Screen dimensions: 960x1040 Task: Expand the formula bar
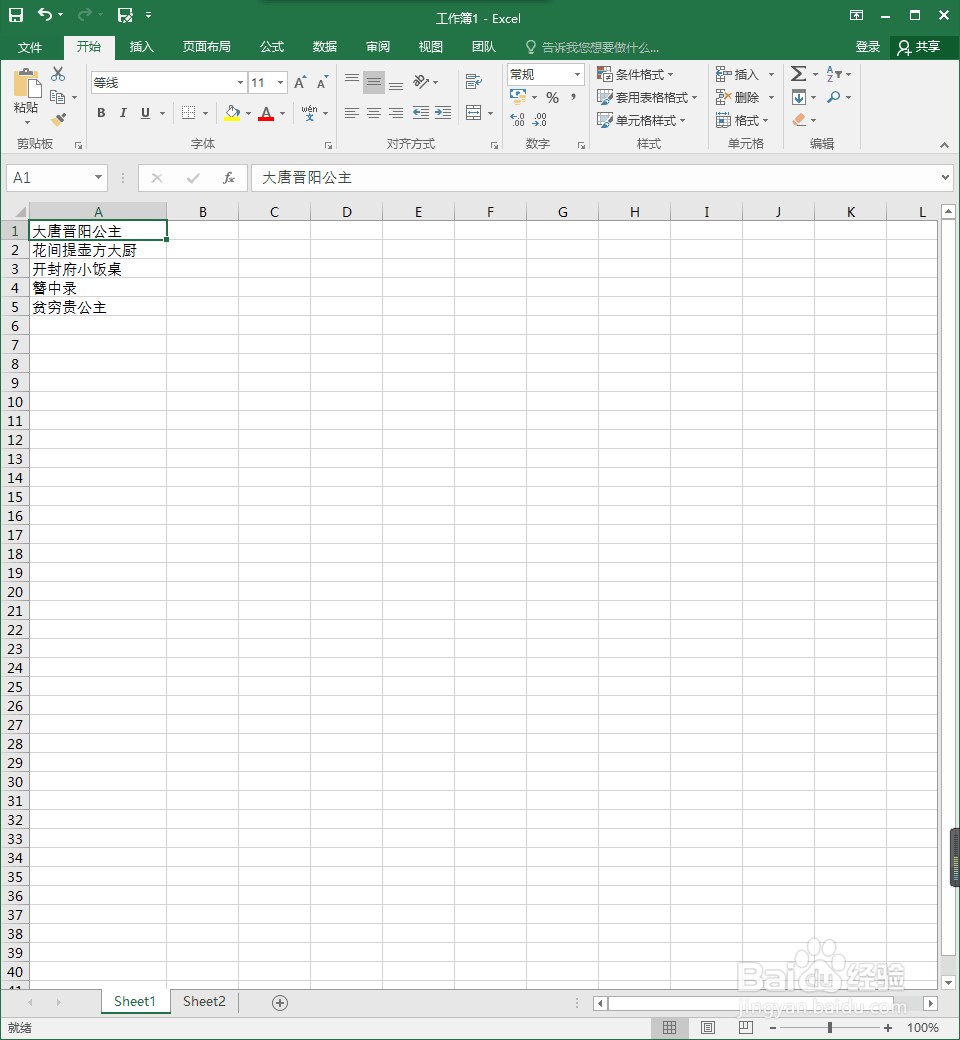[945, 177]
